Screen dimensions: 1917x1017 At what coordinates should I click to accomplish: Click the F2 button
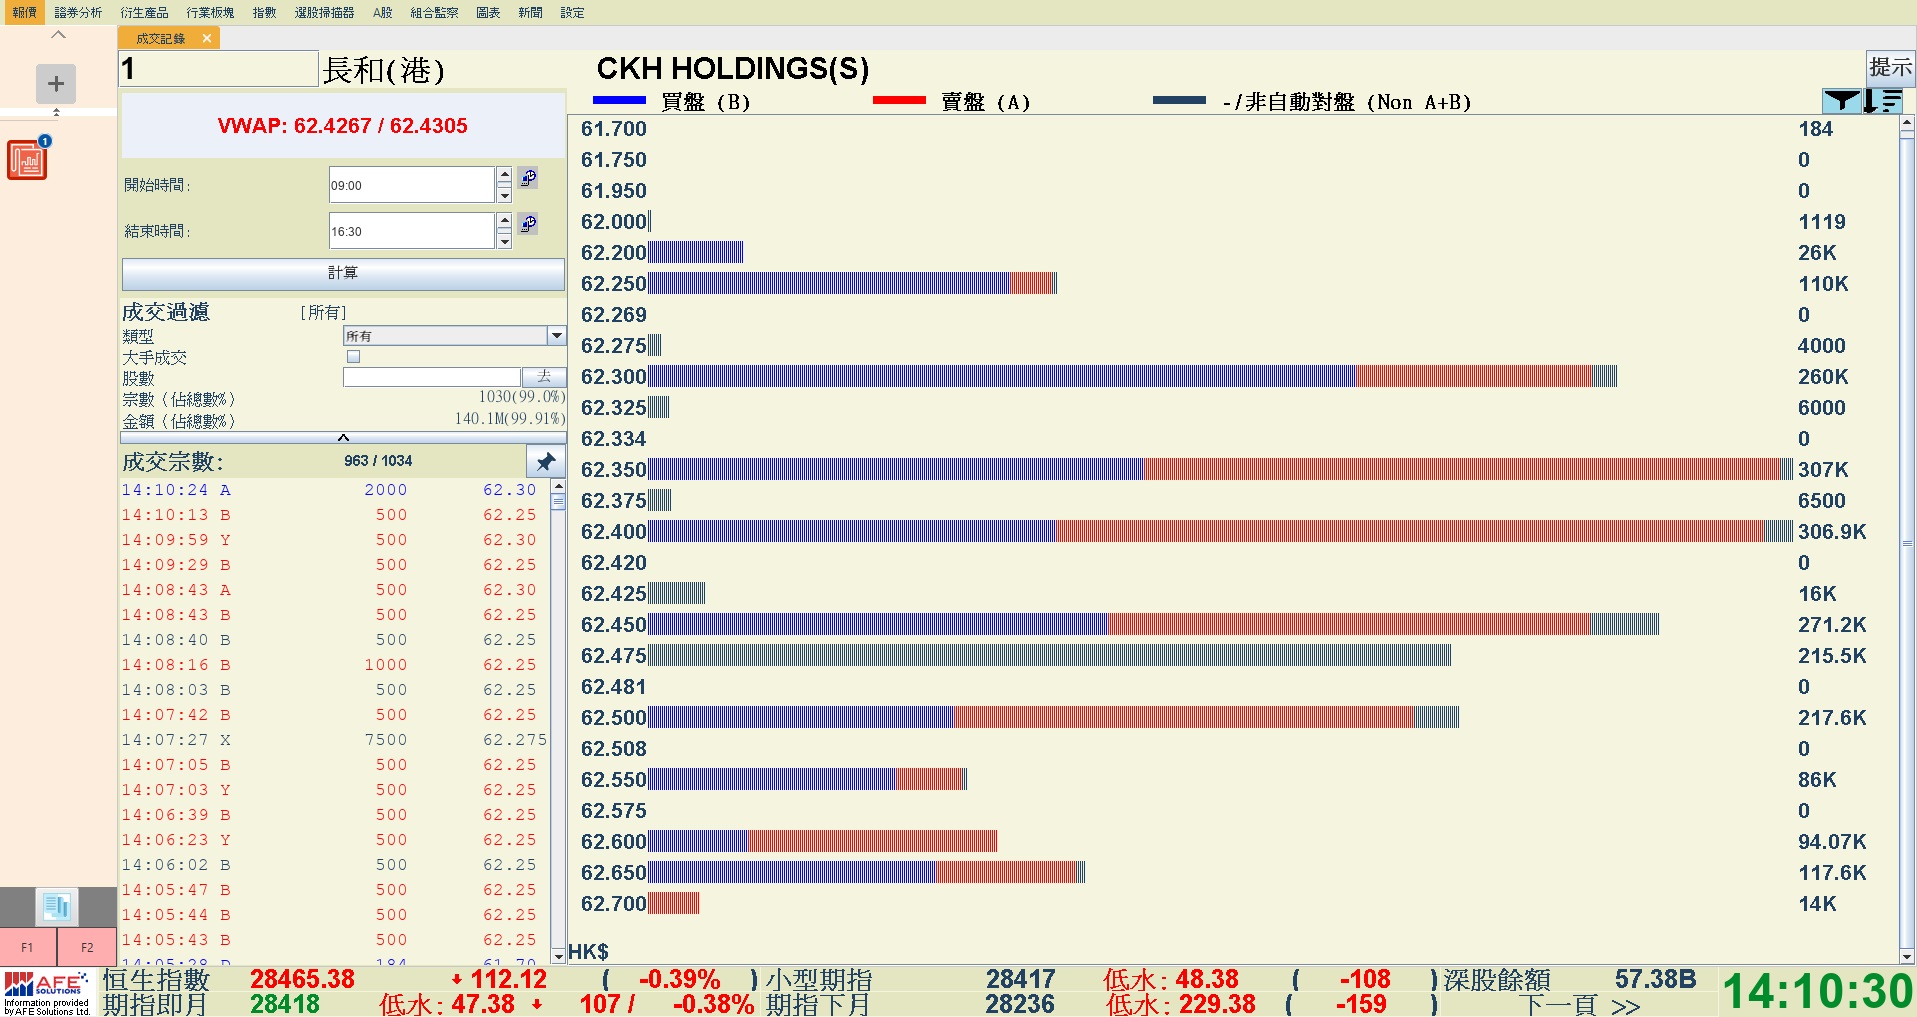click(x=87, y=947)
